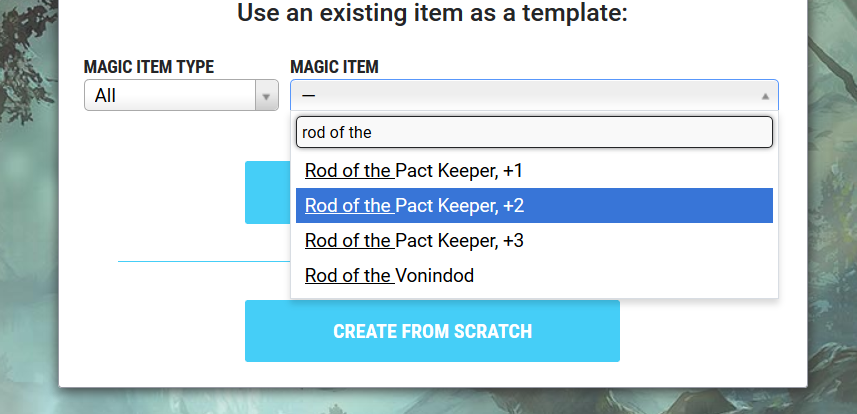Click the forest background left of the dialog
857x414 pixels.
(x=29, y=207)
